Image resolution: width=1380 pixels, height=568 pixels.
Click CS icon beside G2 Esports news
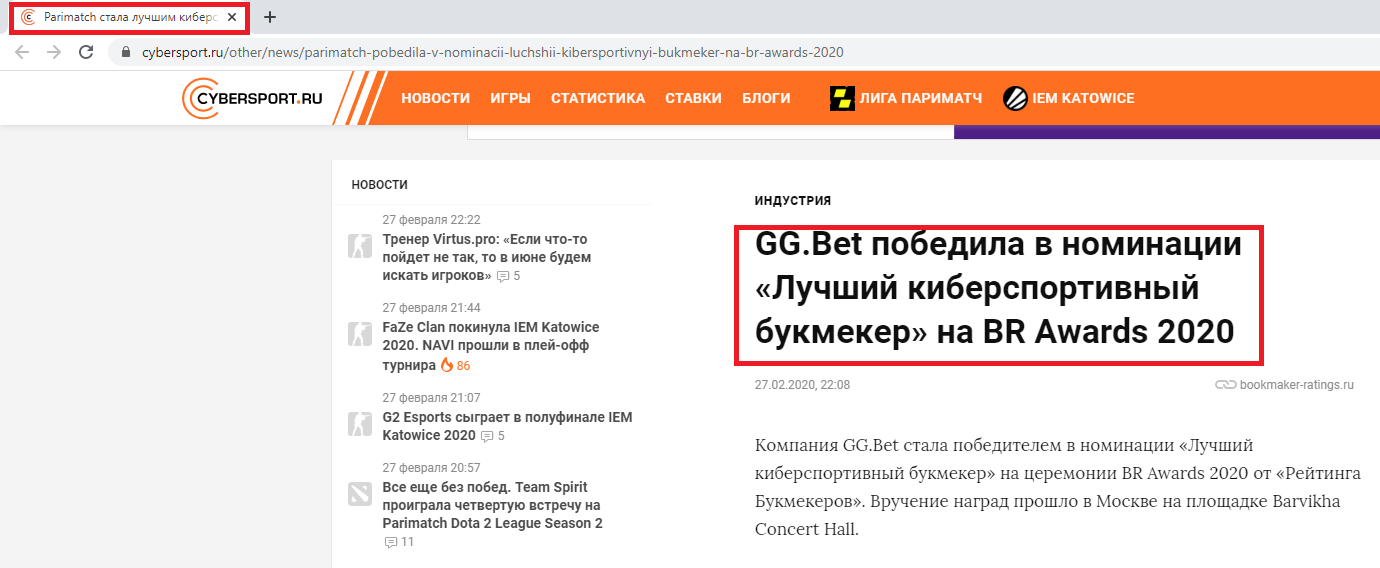(359, 423)
